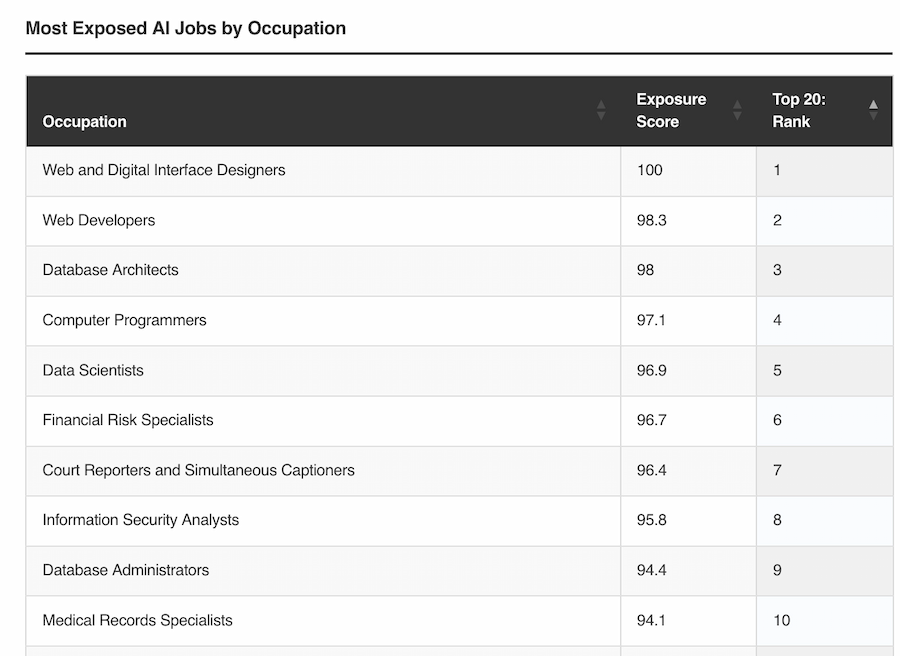Click the descending sort arrow on Top 20: Rank
Screen dimensions: 900x656
point(872,114)
